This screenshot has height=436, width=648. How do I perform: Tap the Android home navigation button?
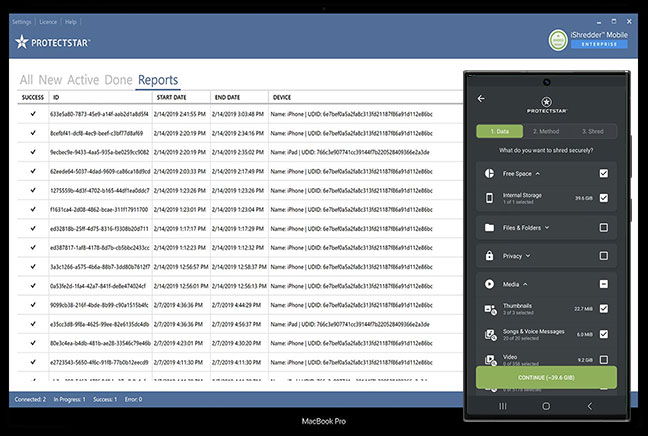546,406
